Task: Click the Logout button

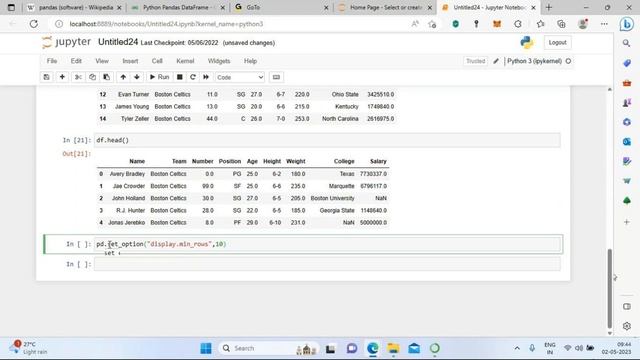Action: tap(557, 42)
